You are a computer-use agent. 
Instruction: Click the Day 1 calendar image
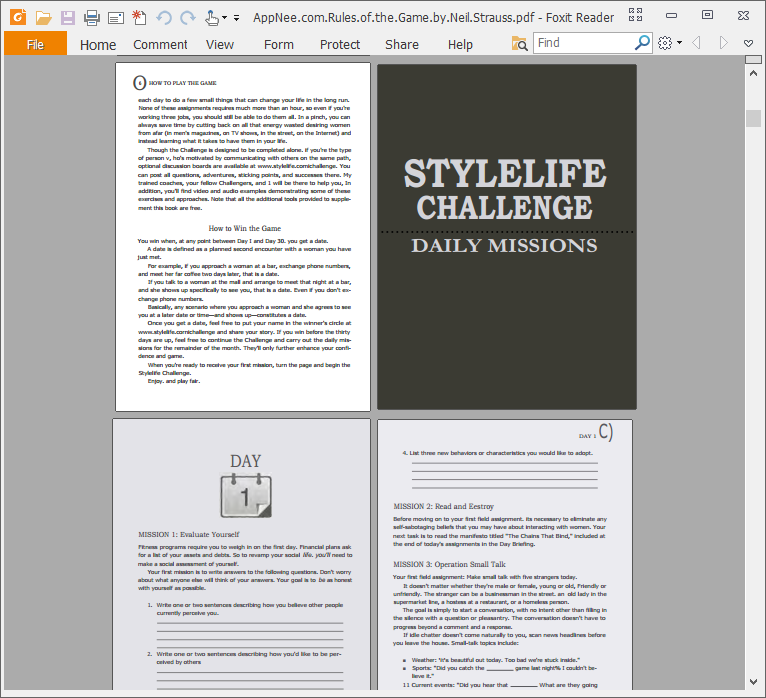coord(246,495)
